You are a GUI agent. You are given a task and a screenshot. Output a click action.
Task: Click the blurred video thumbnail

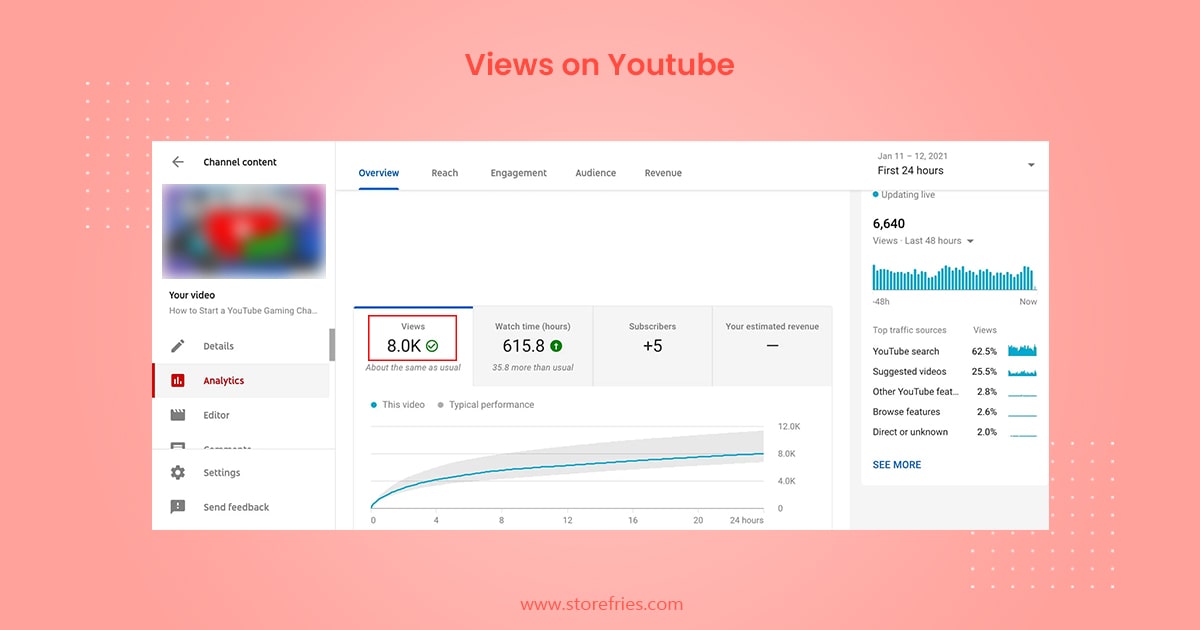click(244, 231)
